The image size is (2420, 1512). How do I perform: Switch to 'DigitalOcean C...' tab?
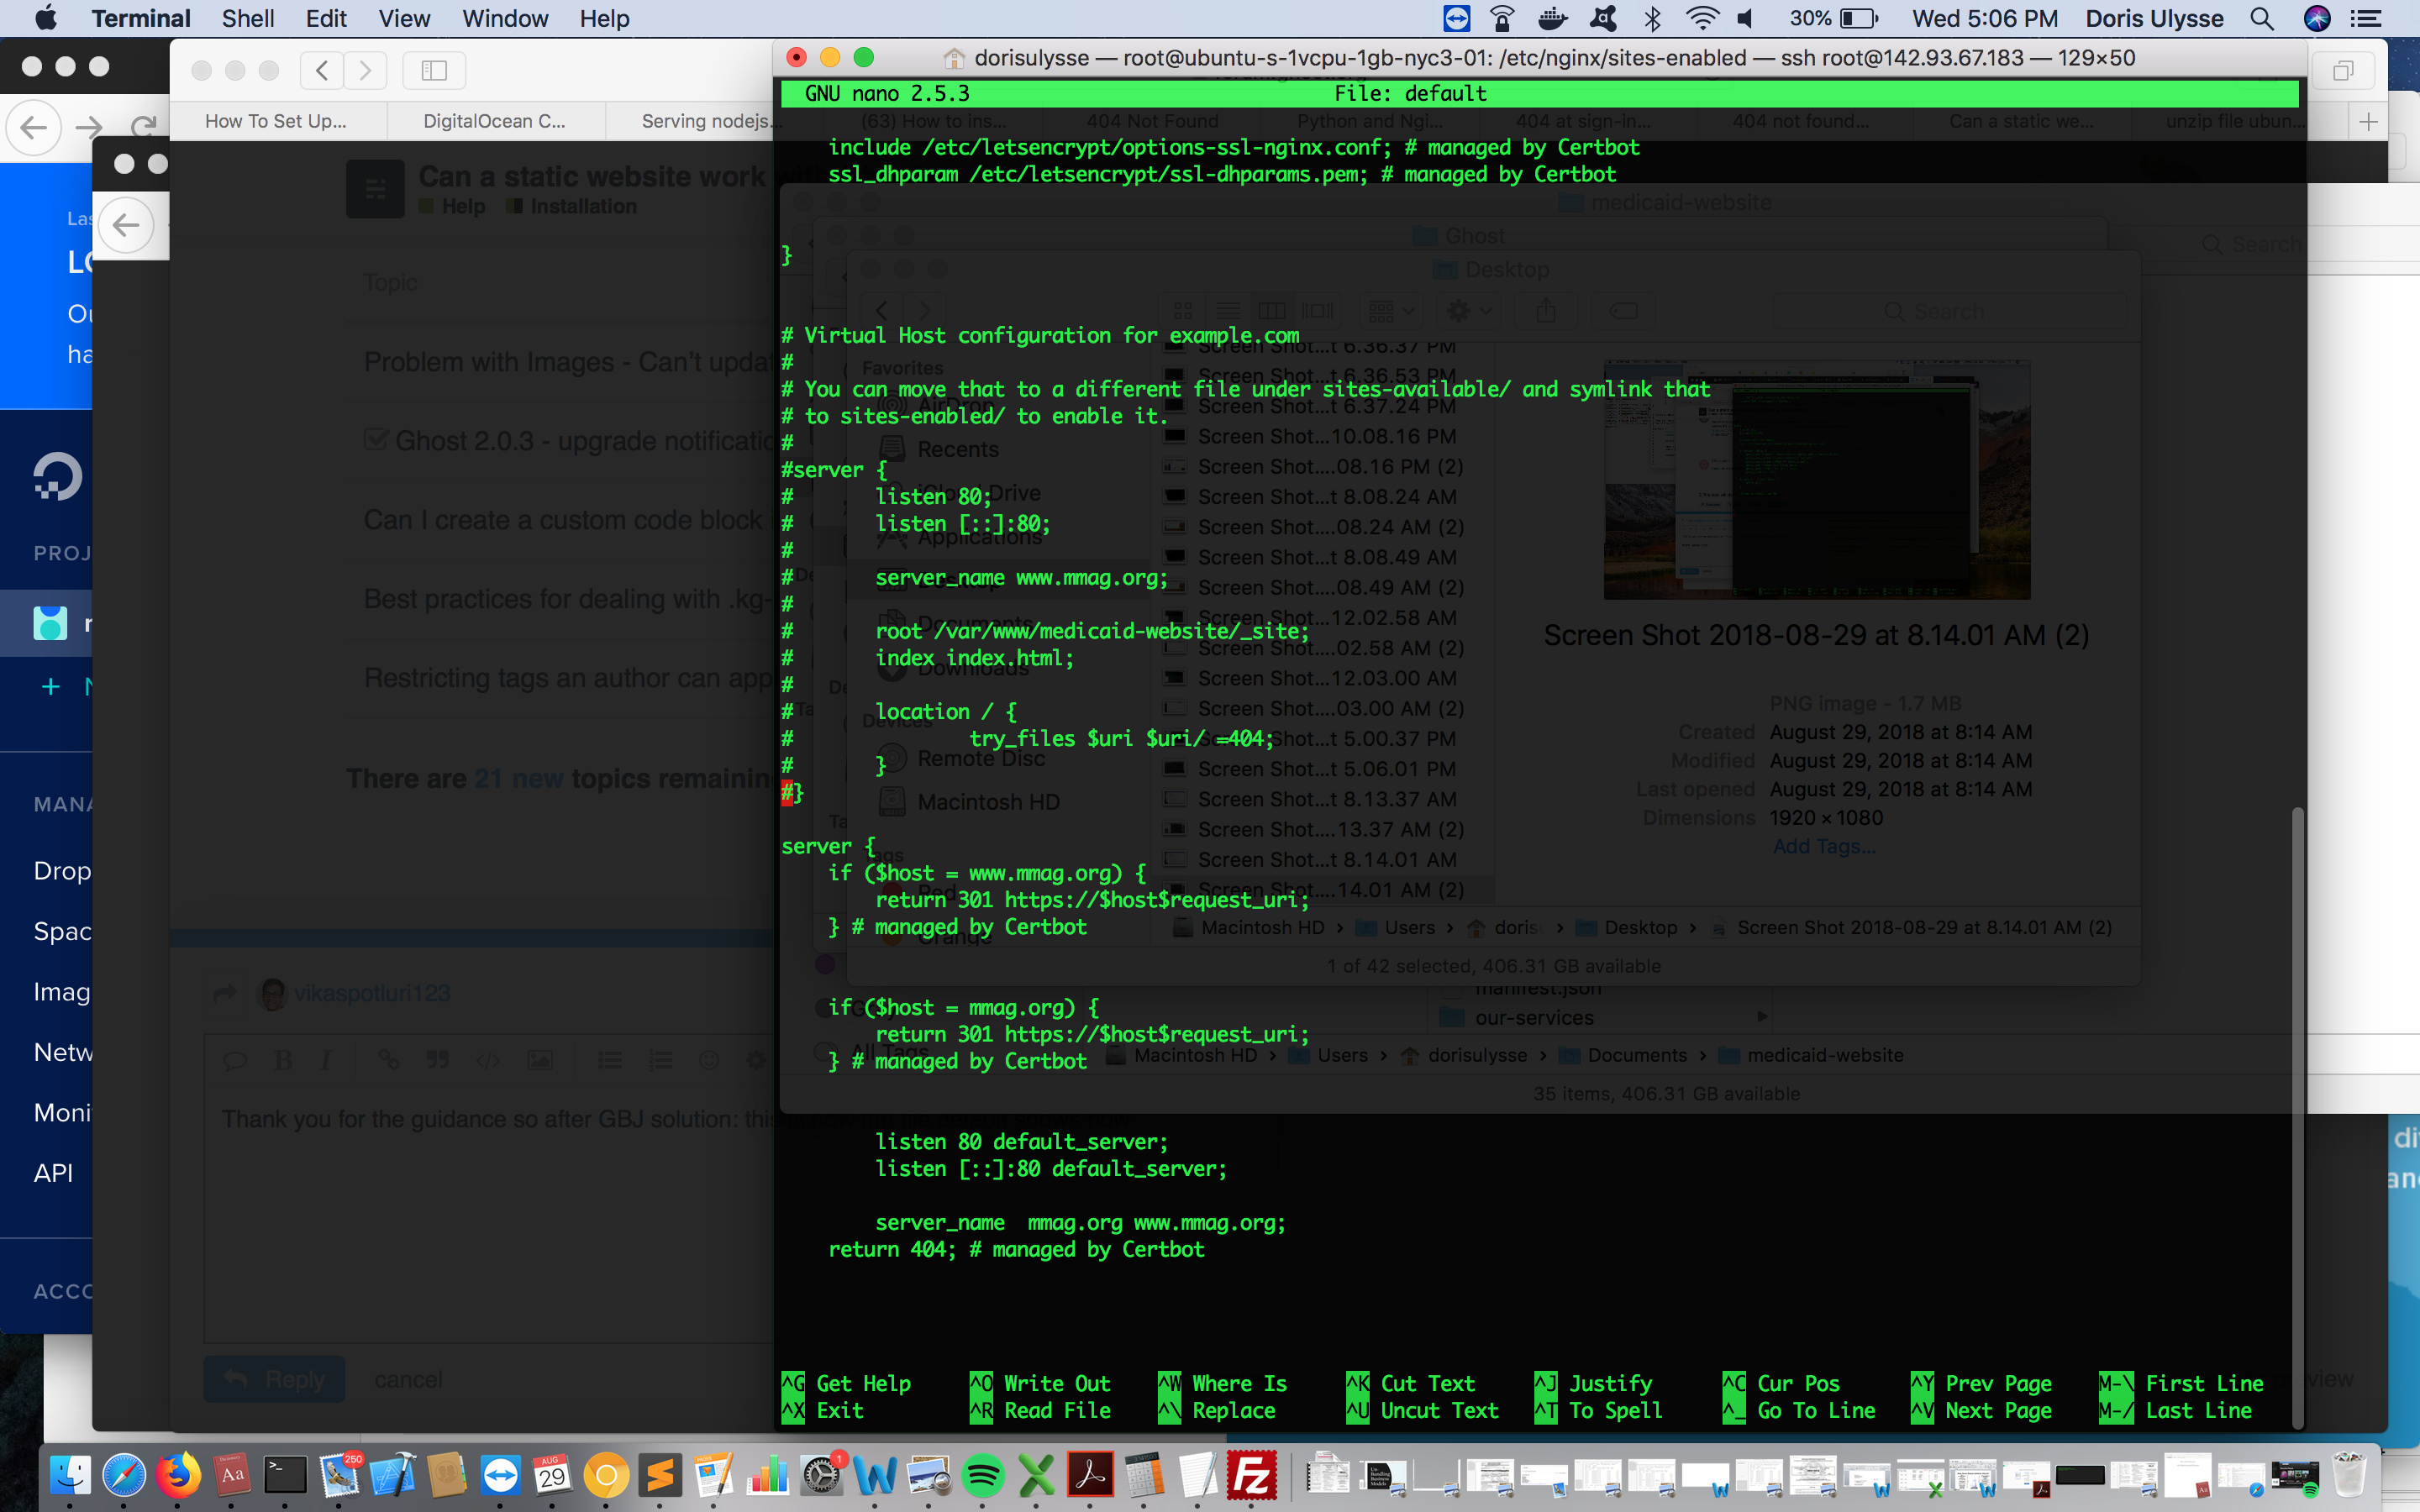[494, 121]
